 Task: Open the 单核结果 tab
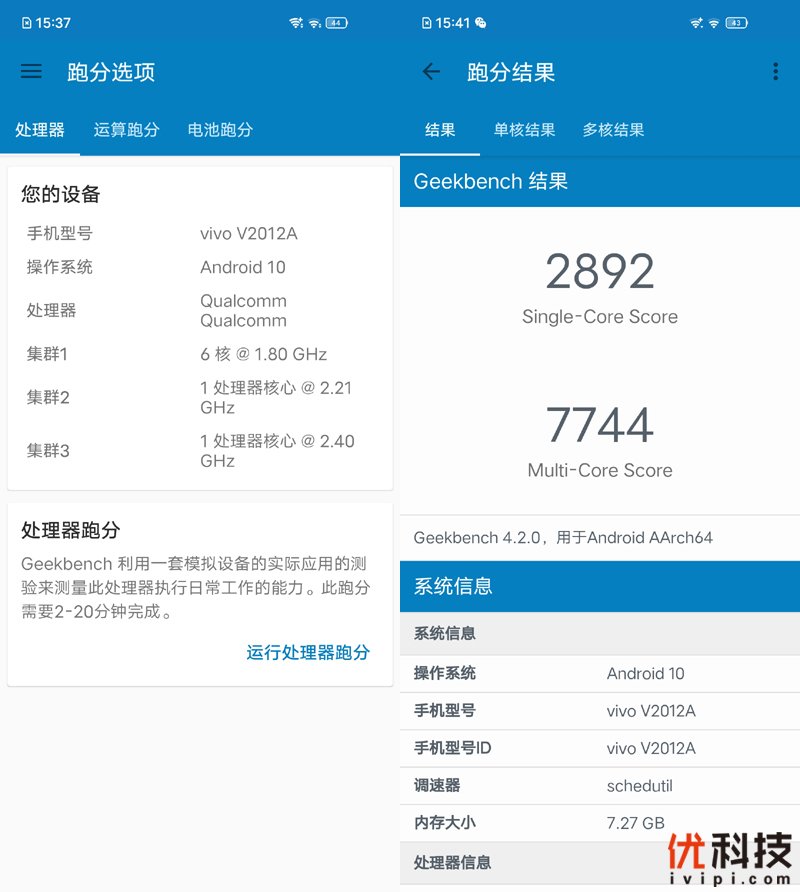pyautogui.click(x=524, y=130)
